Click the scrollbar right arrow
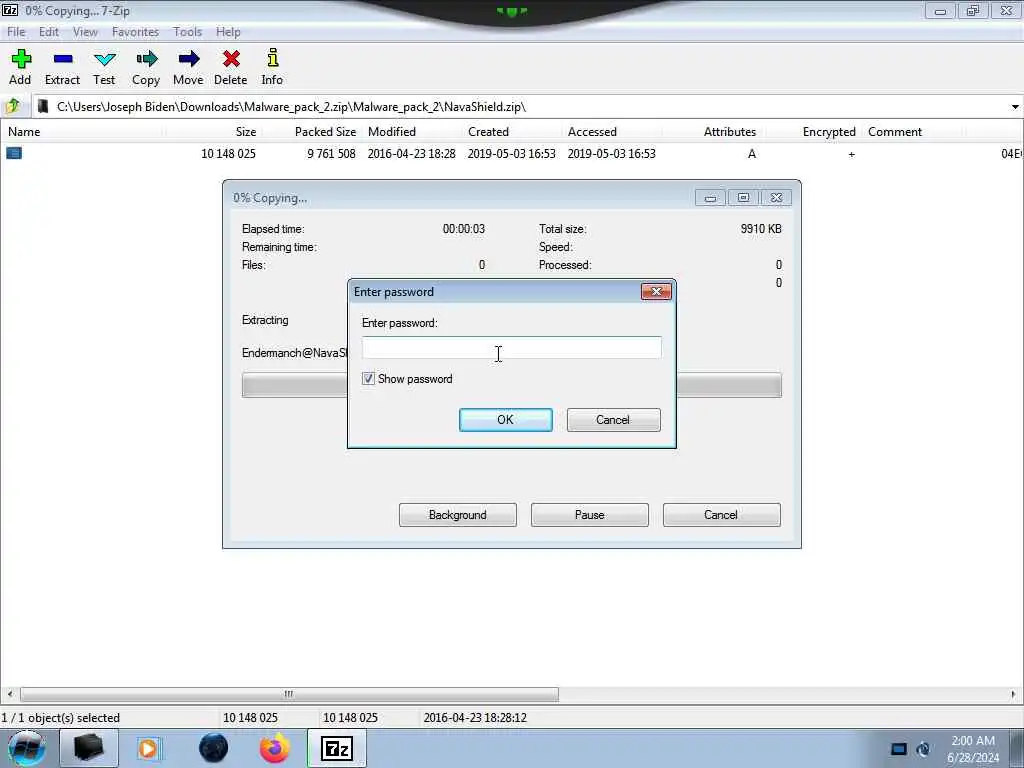 coord(1014,694)
